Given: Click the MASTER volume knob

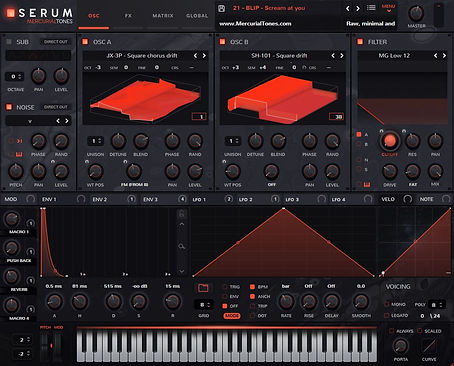Looking at the screenshot, I should point(416,13).
